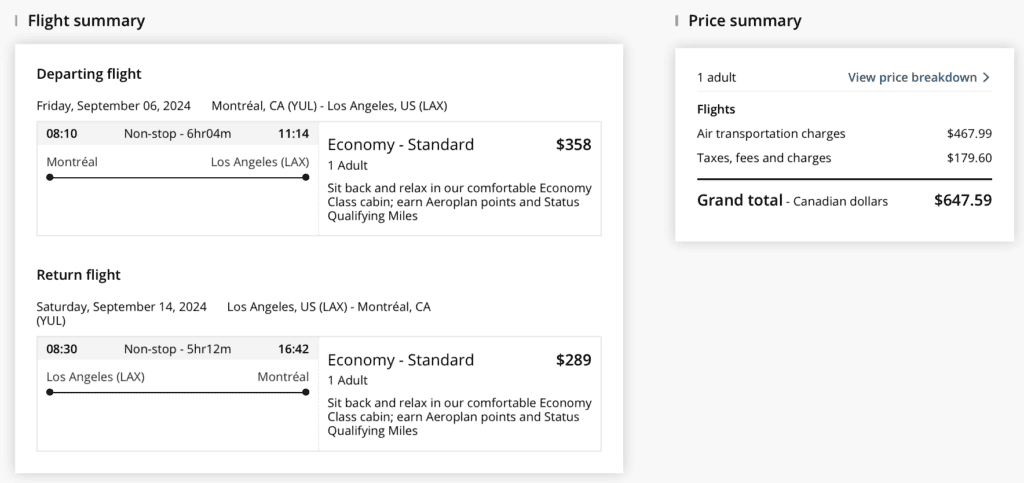Expand price breakdown using the chevron arrow
Image resolution: width=1024 pixels, height=483 pixels.
(x=986, y=77)
